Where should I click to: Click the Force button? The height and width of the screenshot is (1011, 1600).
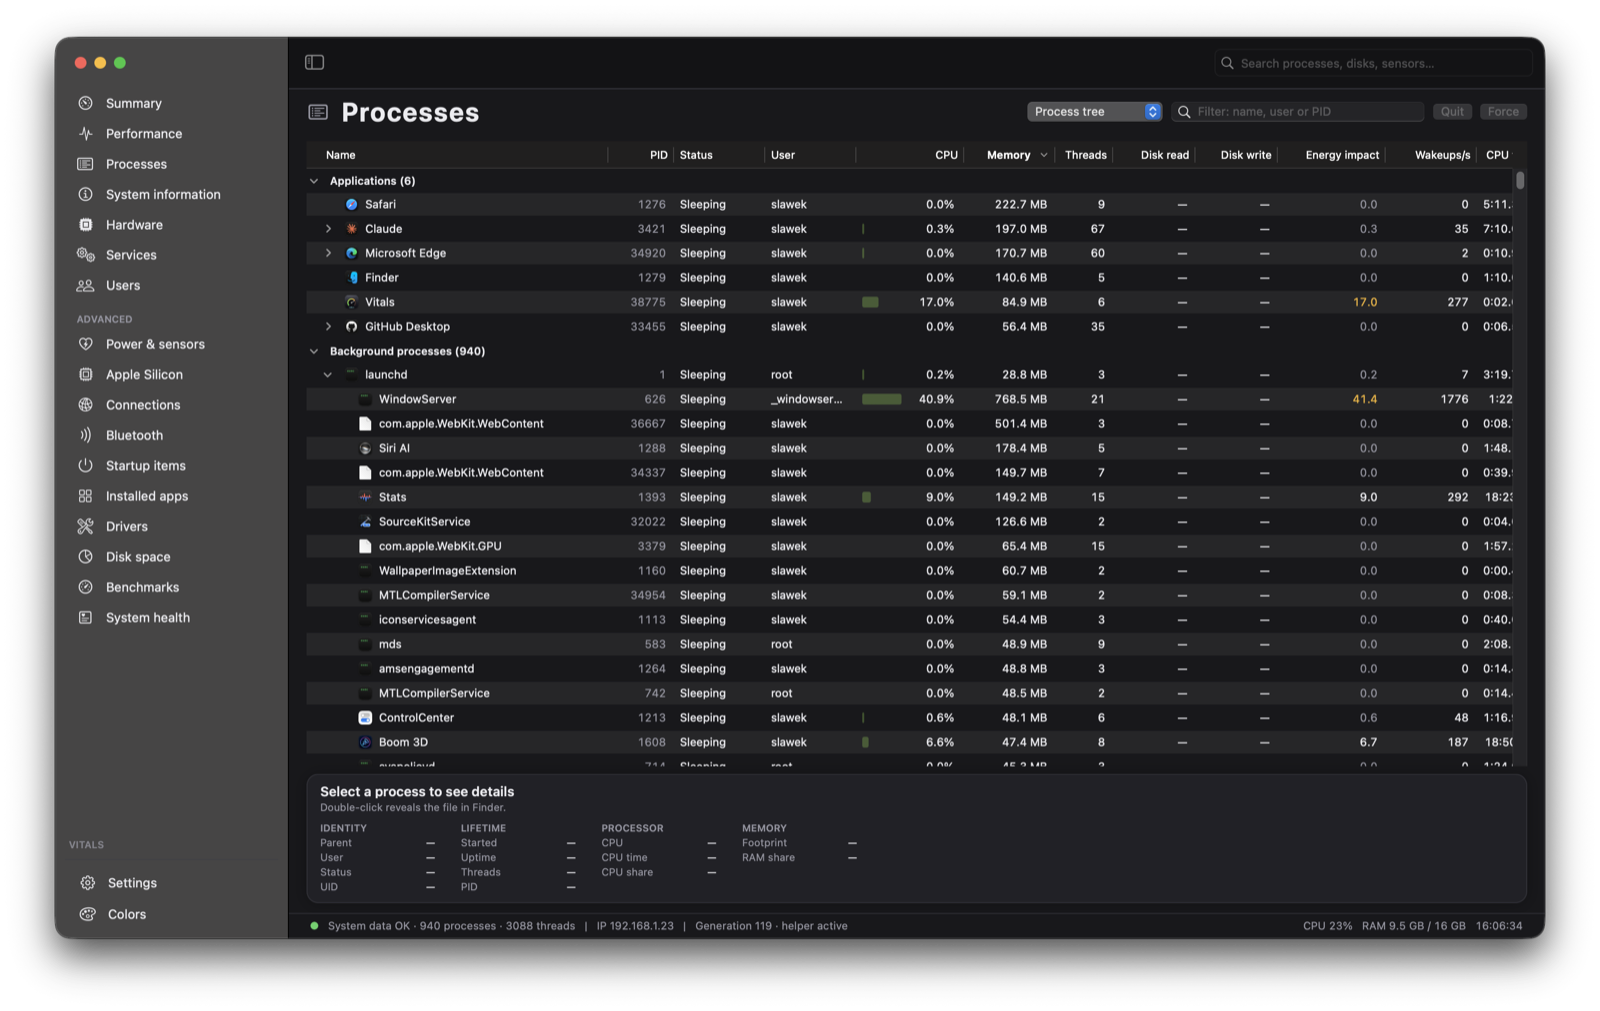tap(1503, 111)
